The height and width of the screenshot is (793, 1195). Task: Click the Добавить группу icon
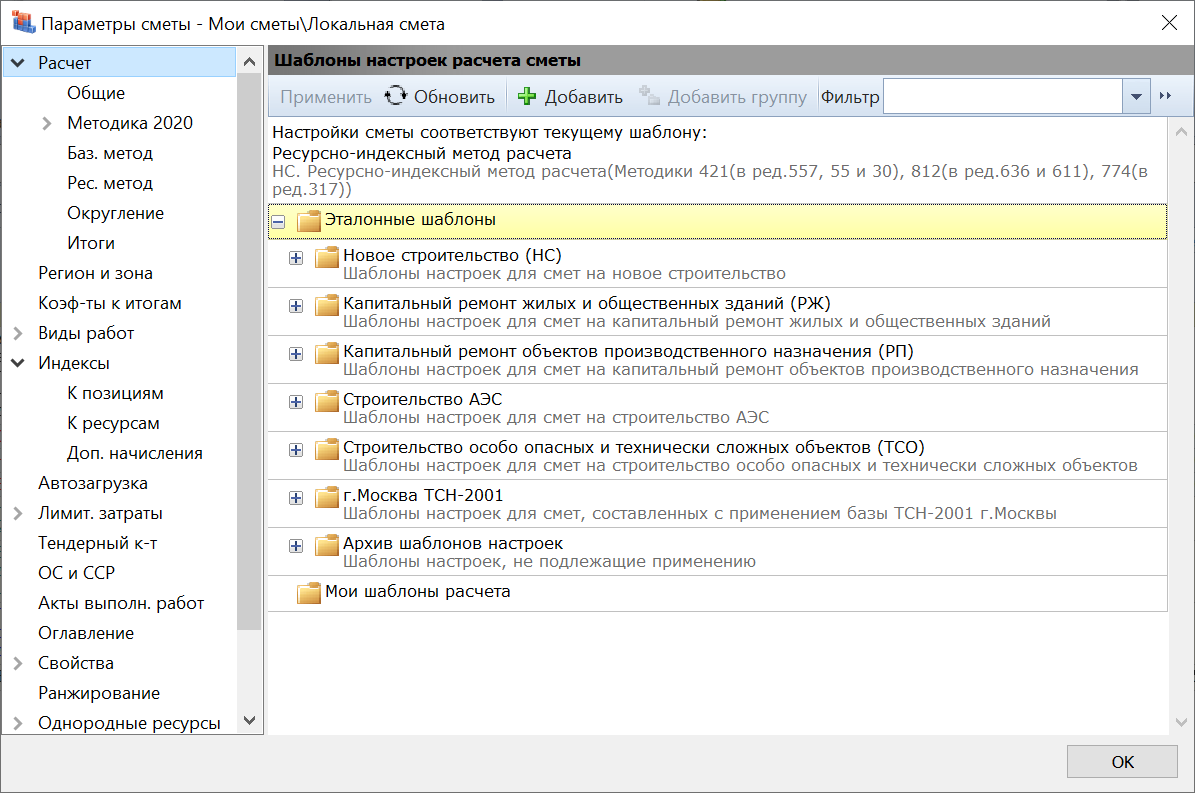[649, 96]
